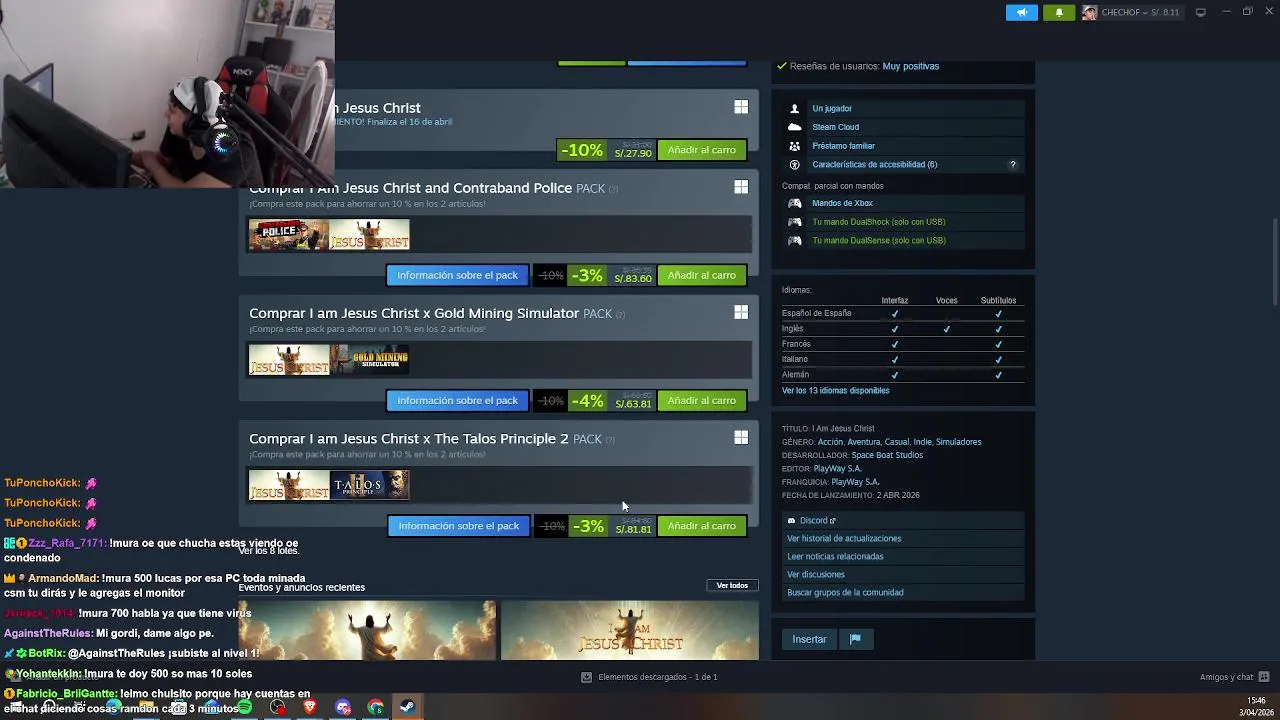Open pack info for Talos Principle 2 pack
The image size is (1280, 720).
click(458, 526)
